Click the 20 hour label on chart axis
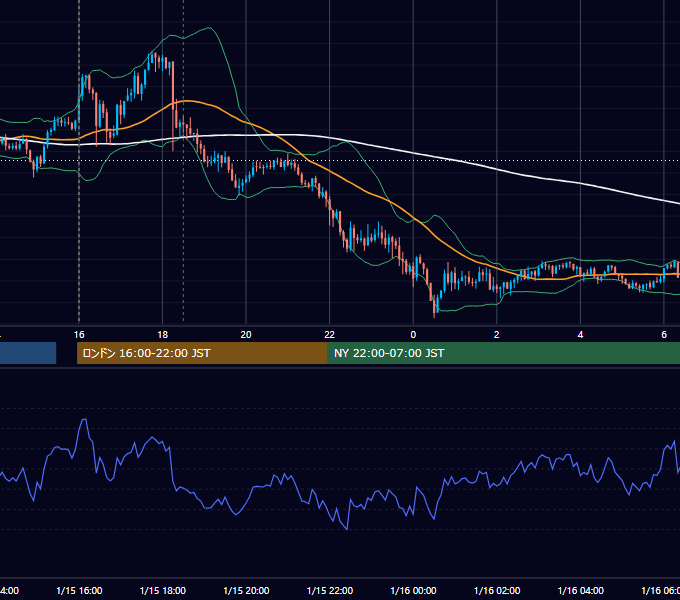Screen dimensions: 680x600 [x=246, y=335]
